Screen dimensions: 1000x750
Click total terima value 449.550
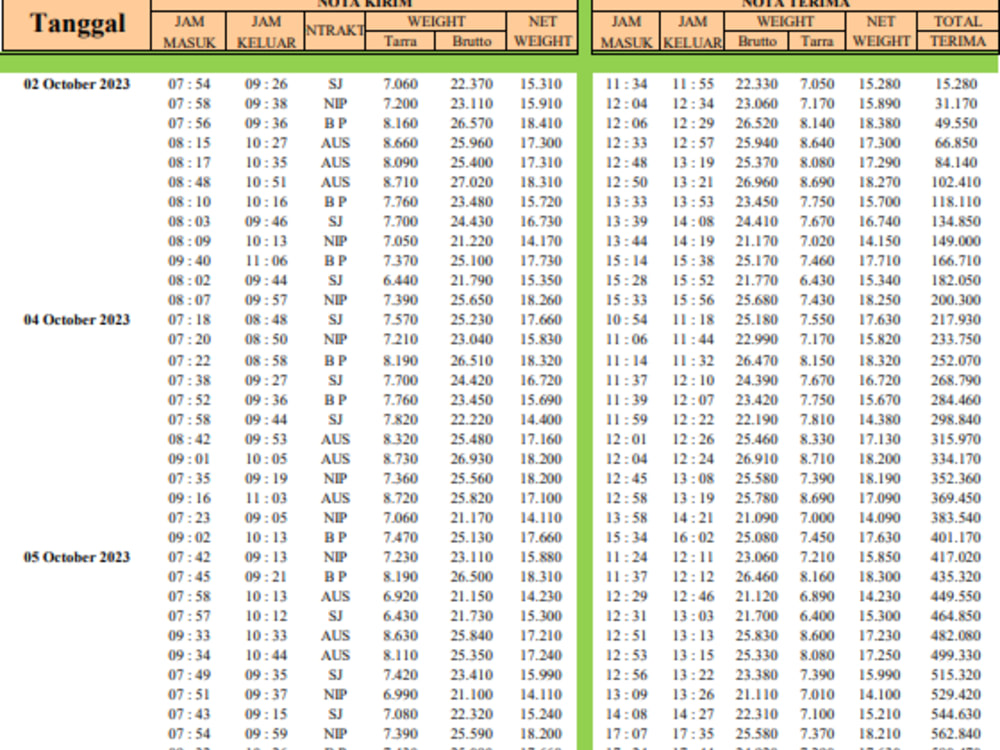click(x=956, y=596)
